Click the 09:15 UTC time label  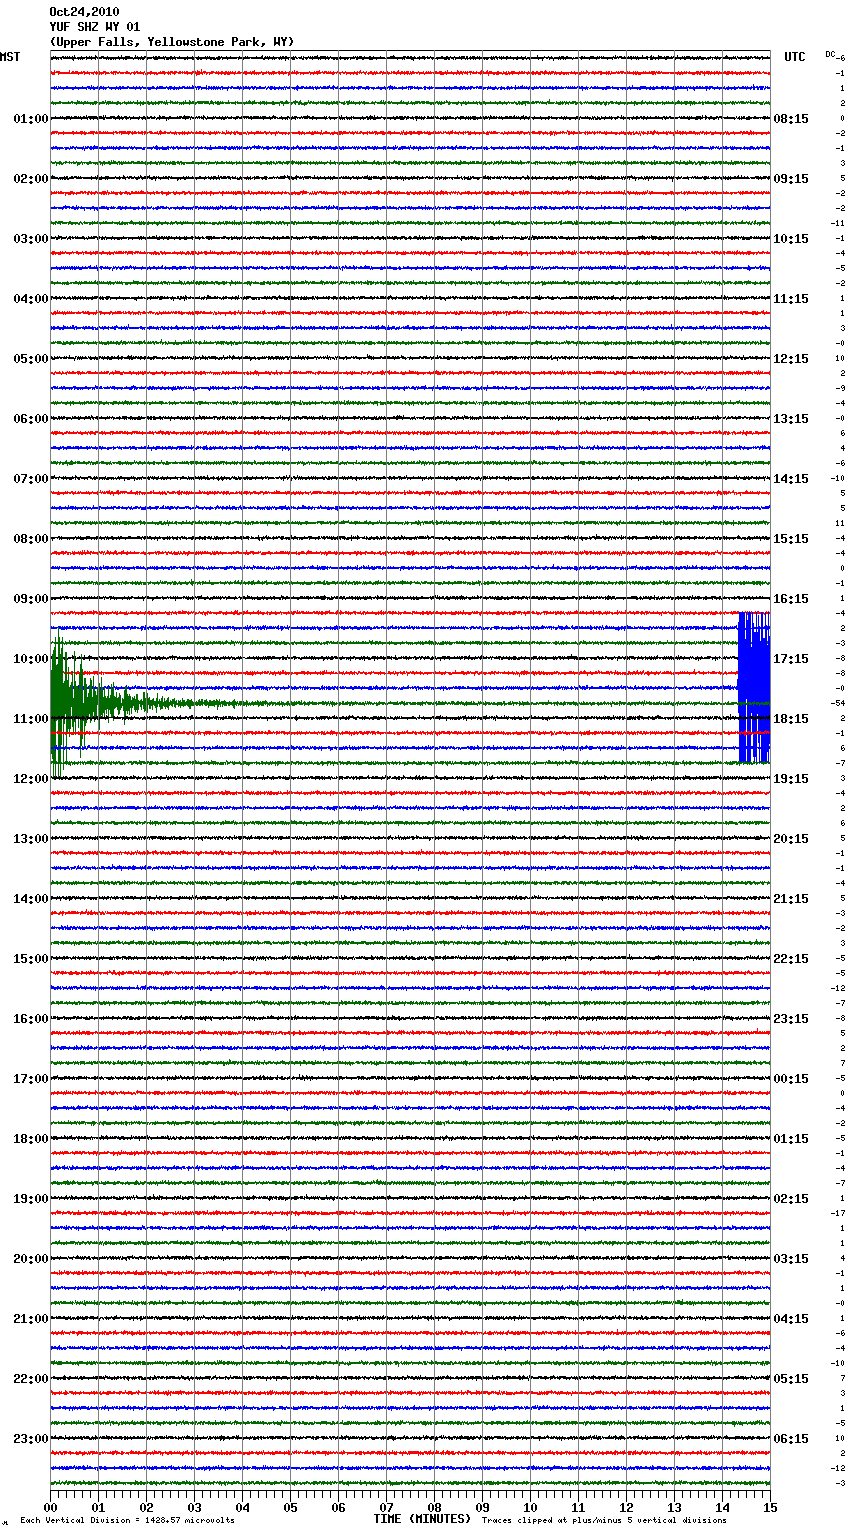791,179
